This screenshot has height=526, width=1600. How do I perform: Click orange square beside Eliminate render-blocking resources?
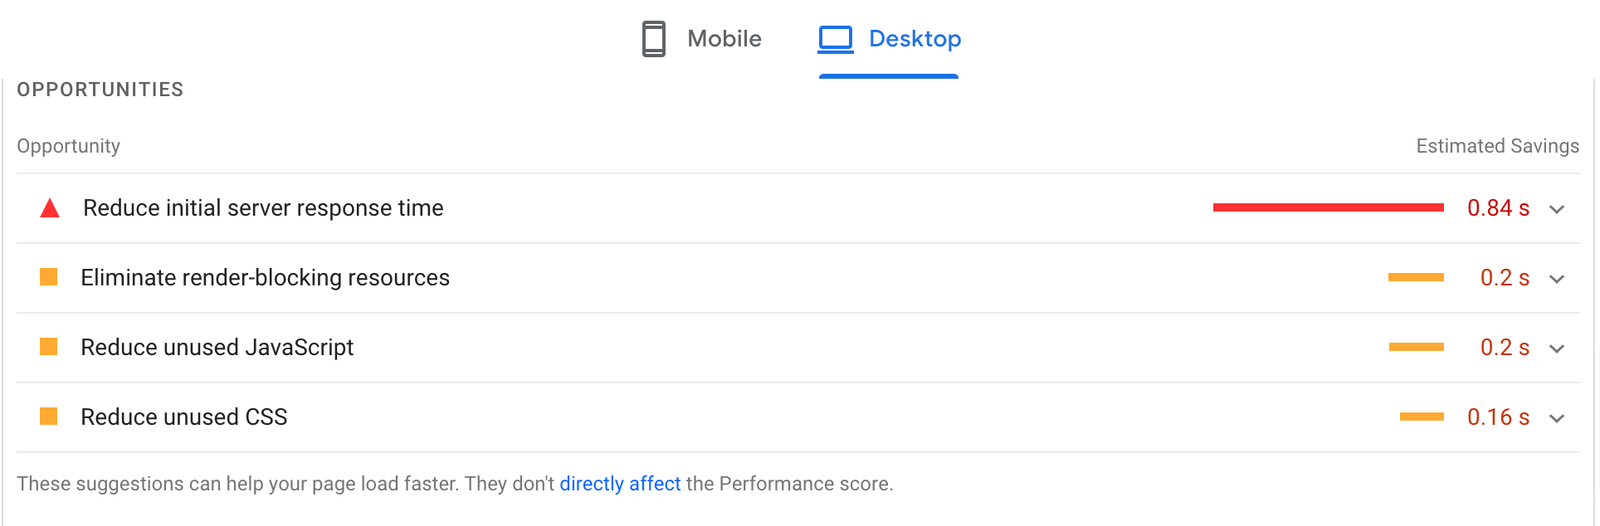click(48, 277)
